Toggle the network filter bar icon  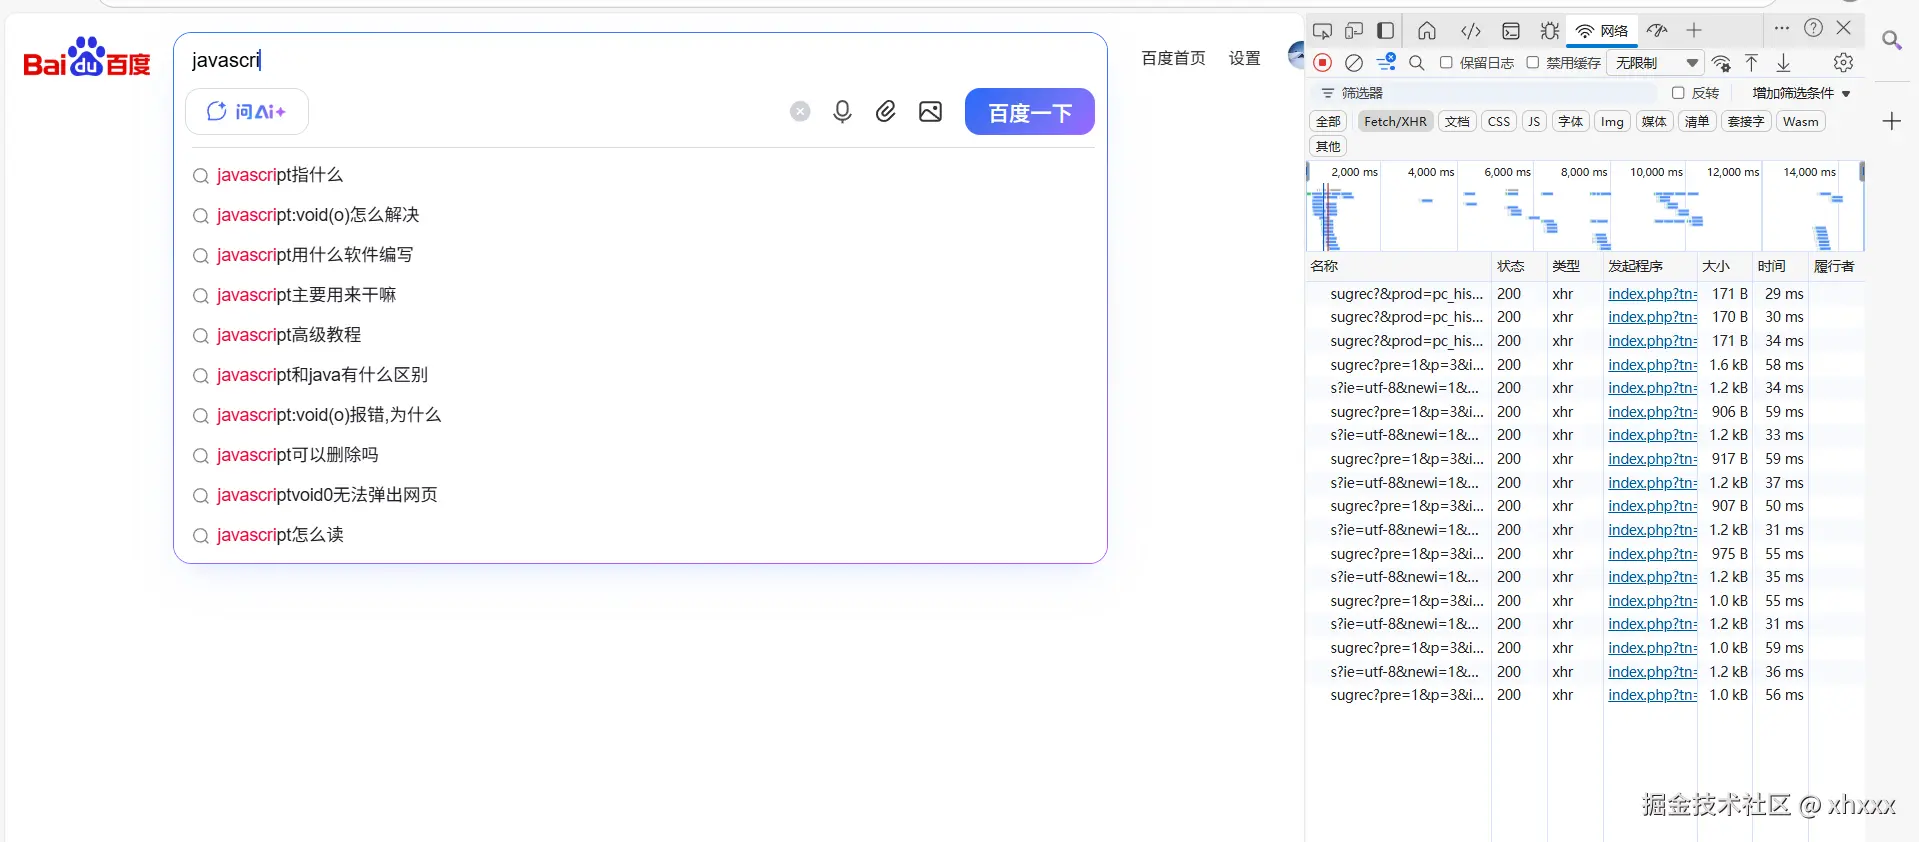pyautogui.click(x=1386, y=63)
